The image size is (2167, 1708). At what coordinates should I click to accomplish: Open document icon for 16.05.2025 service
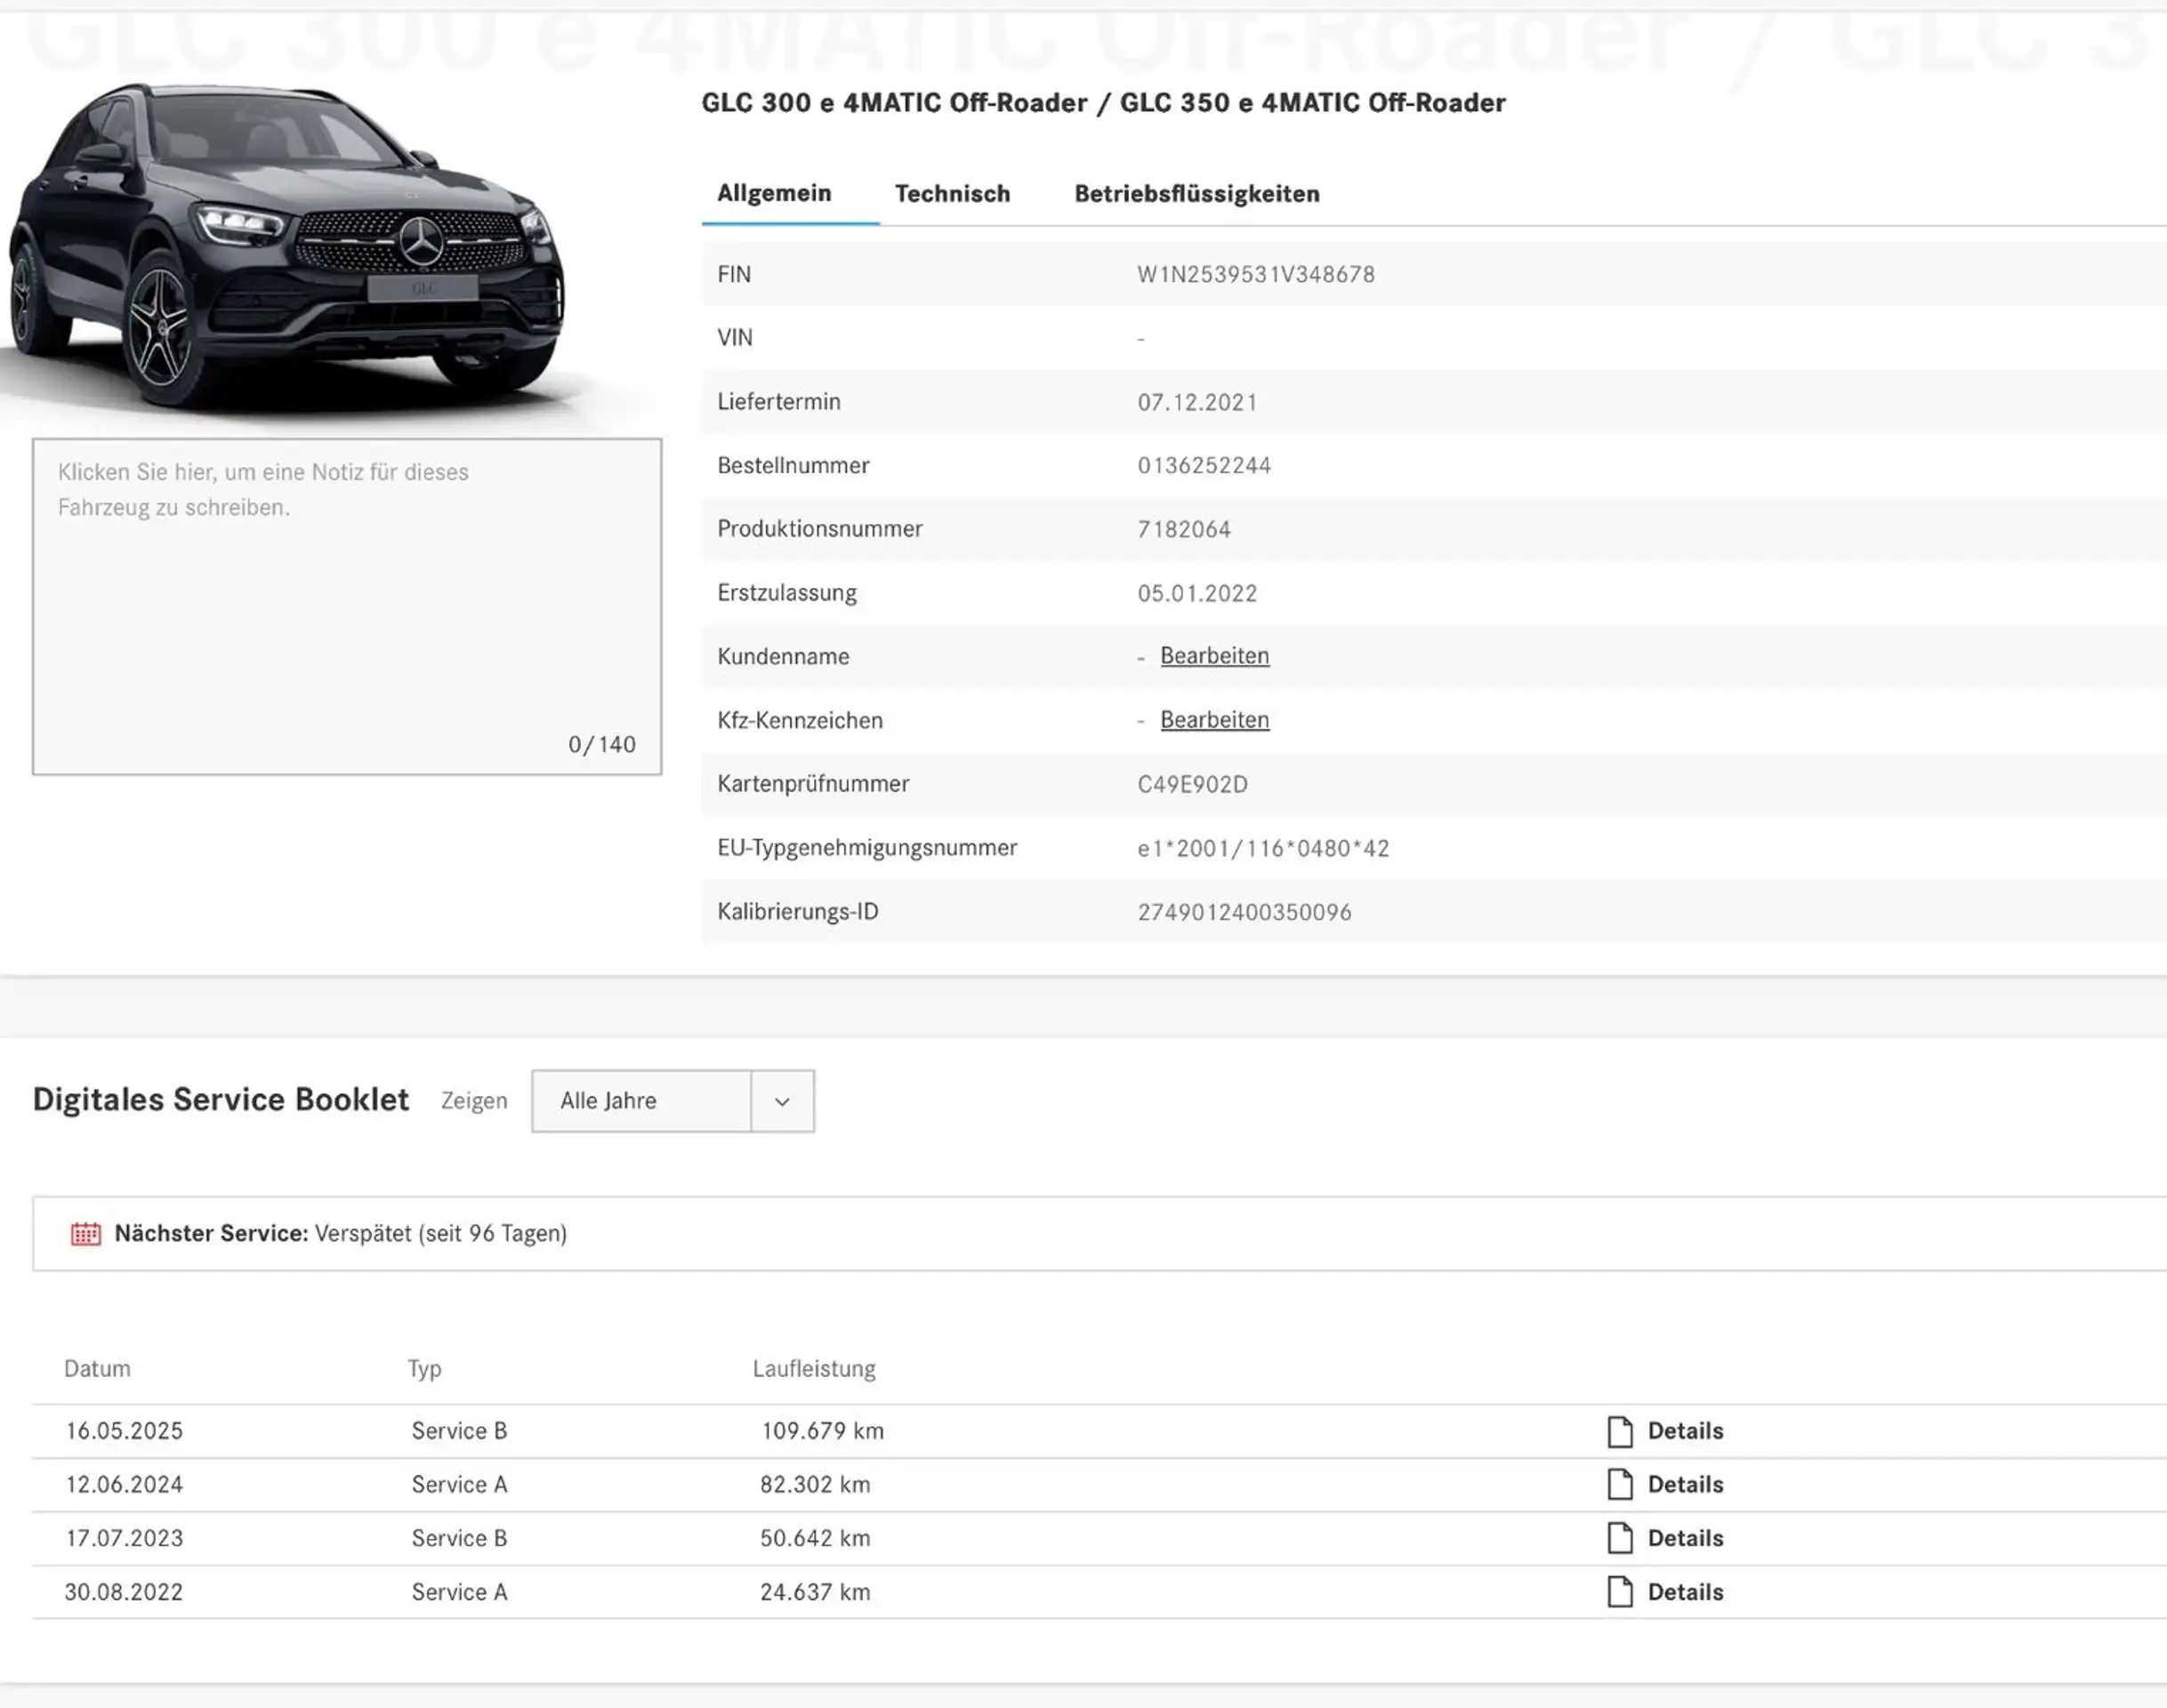pos(1619,1431)
